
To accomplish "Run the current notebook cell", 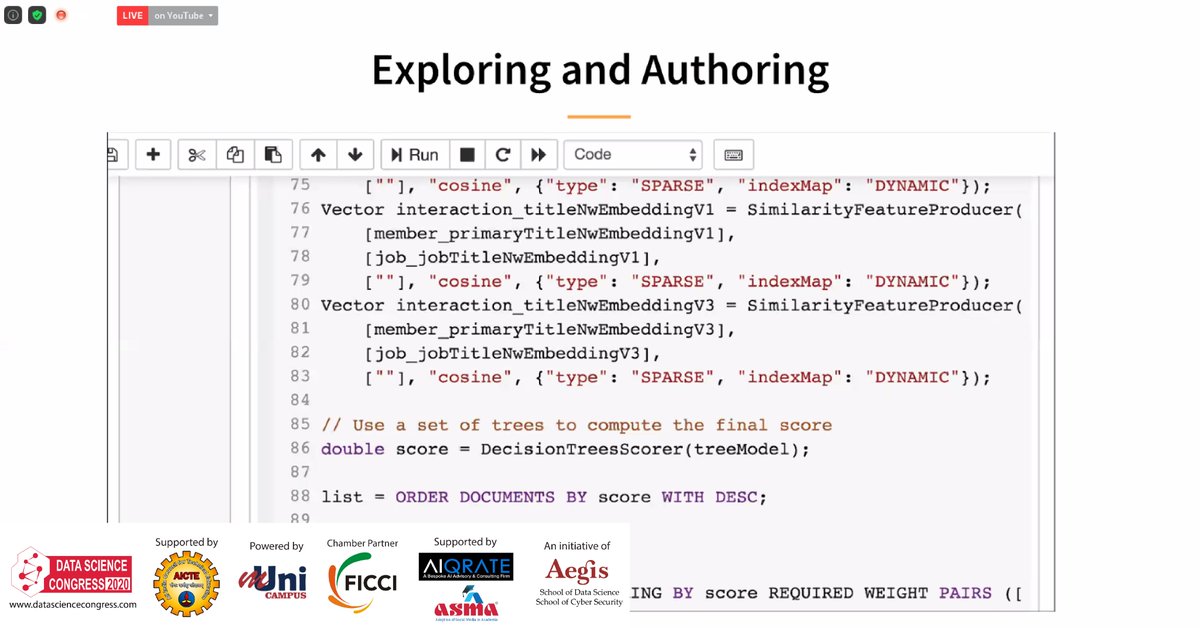I will (414, 154).
